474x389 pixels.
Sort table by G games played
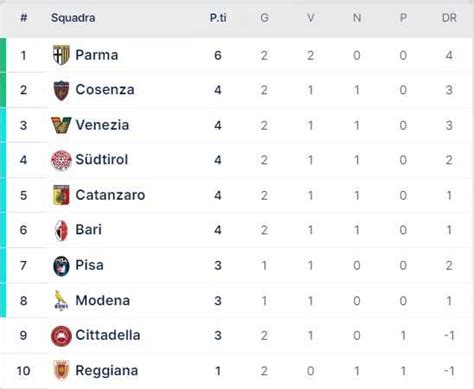coord(264,18)
